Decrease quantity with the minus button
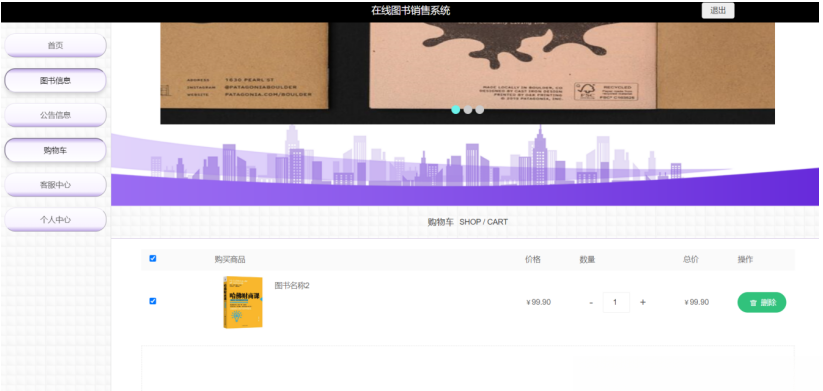823x391 pixels. click(x=591, y=303)
